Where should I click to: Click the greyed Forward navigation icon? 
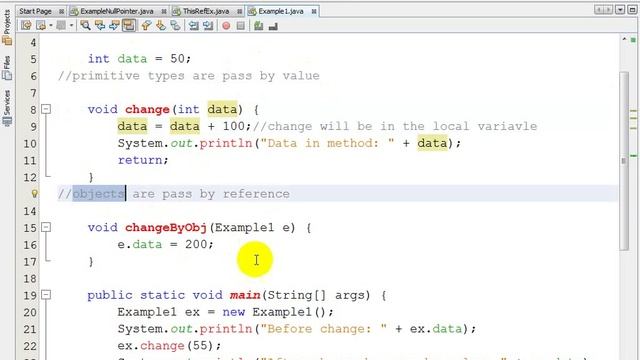coord(61,26)
